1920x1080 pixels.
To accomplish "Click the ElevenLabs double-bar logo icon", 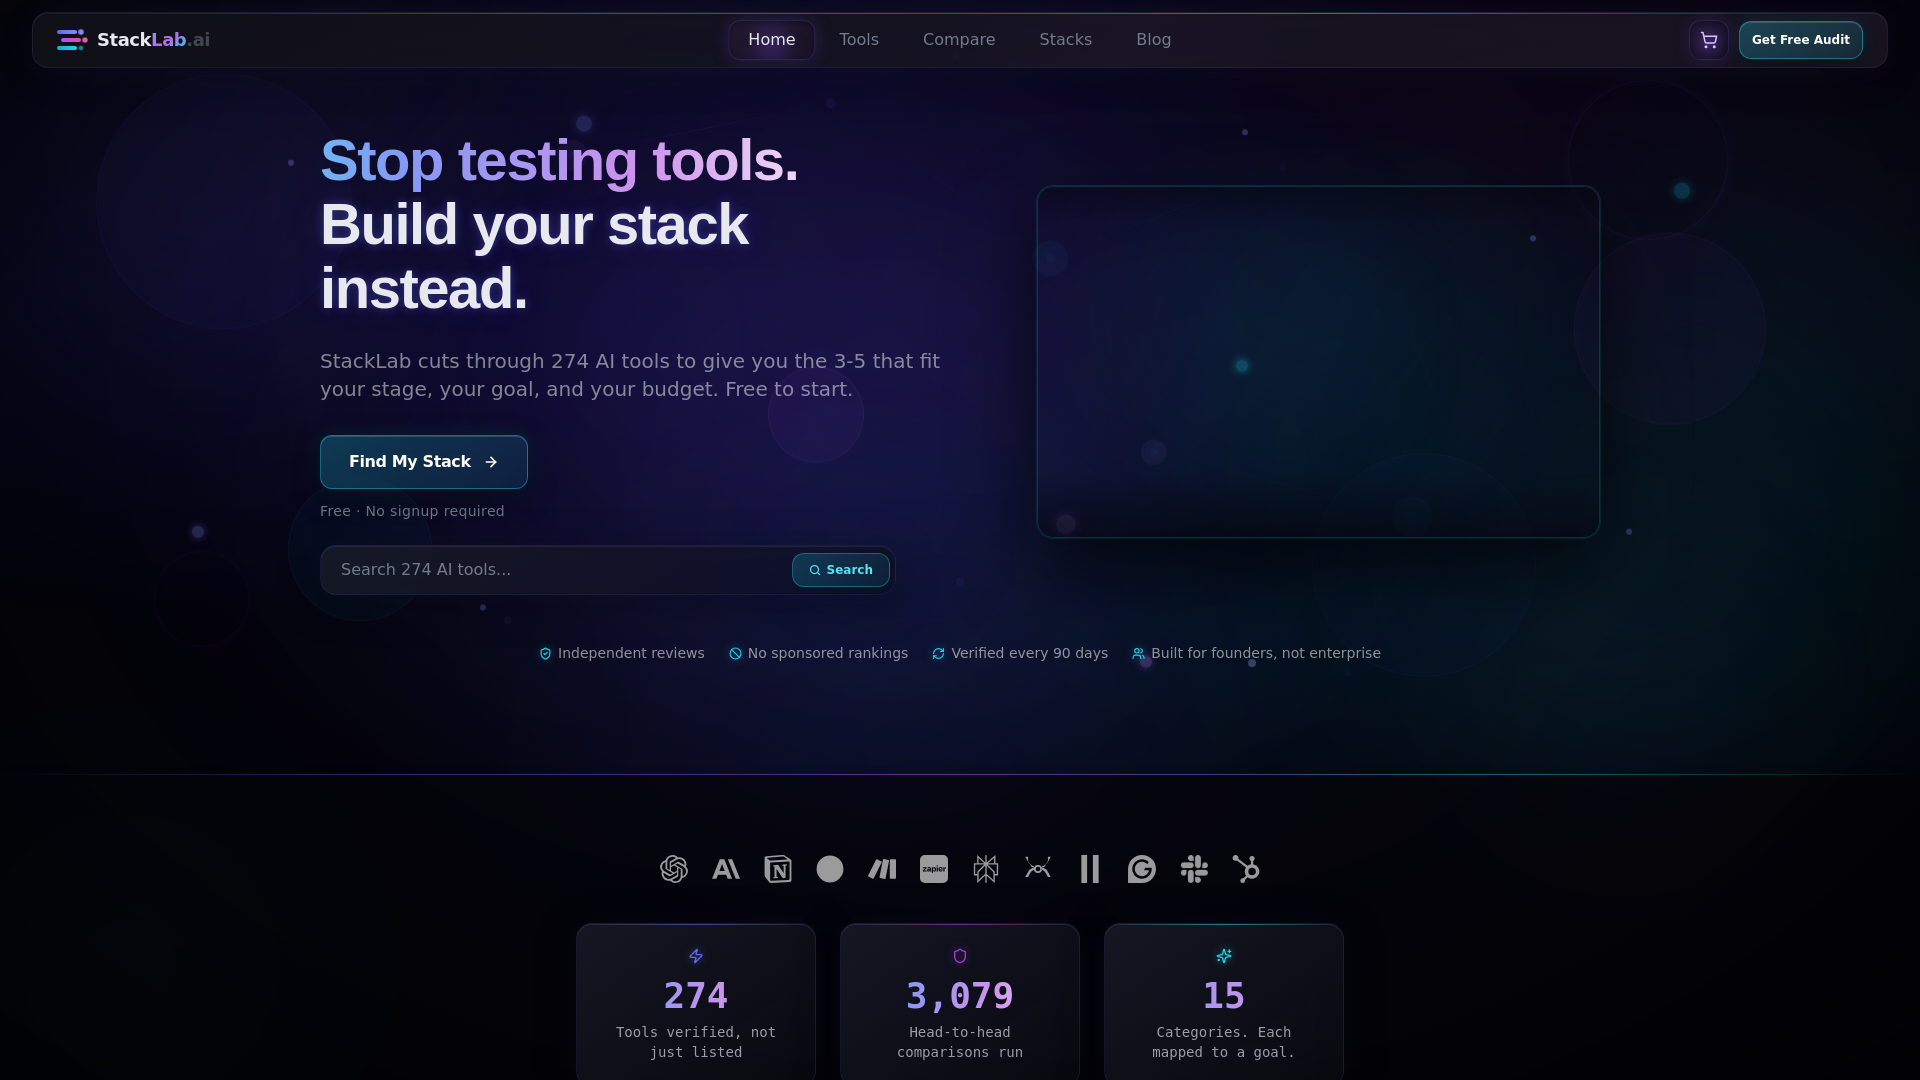I will click(x=1090, y=869).
